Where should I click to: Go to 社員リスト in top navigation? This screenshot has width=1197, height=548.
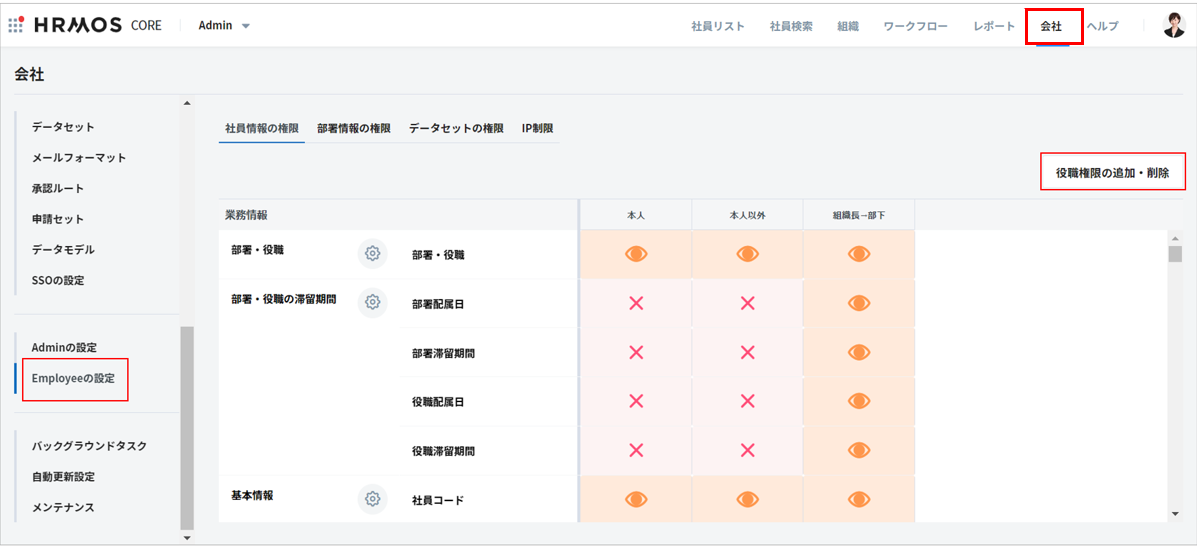pos(717,26)
